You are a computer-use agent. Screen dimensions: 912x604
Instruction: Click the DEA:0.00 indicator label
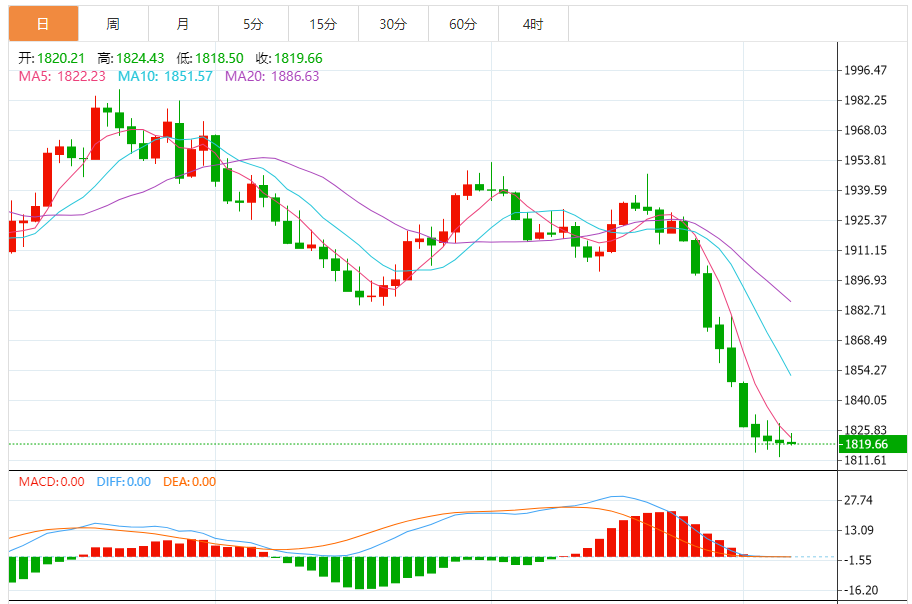(190, 482)
